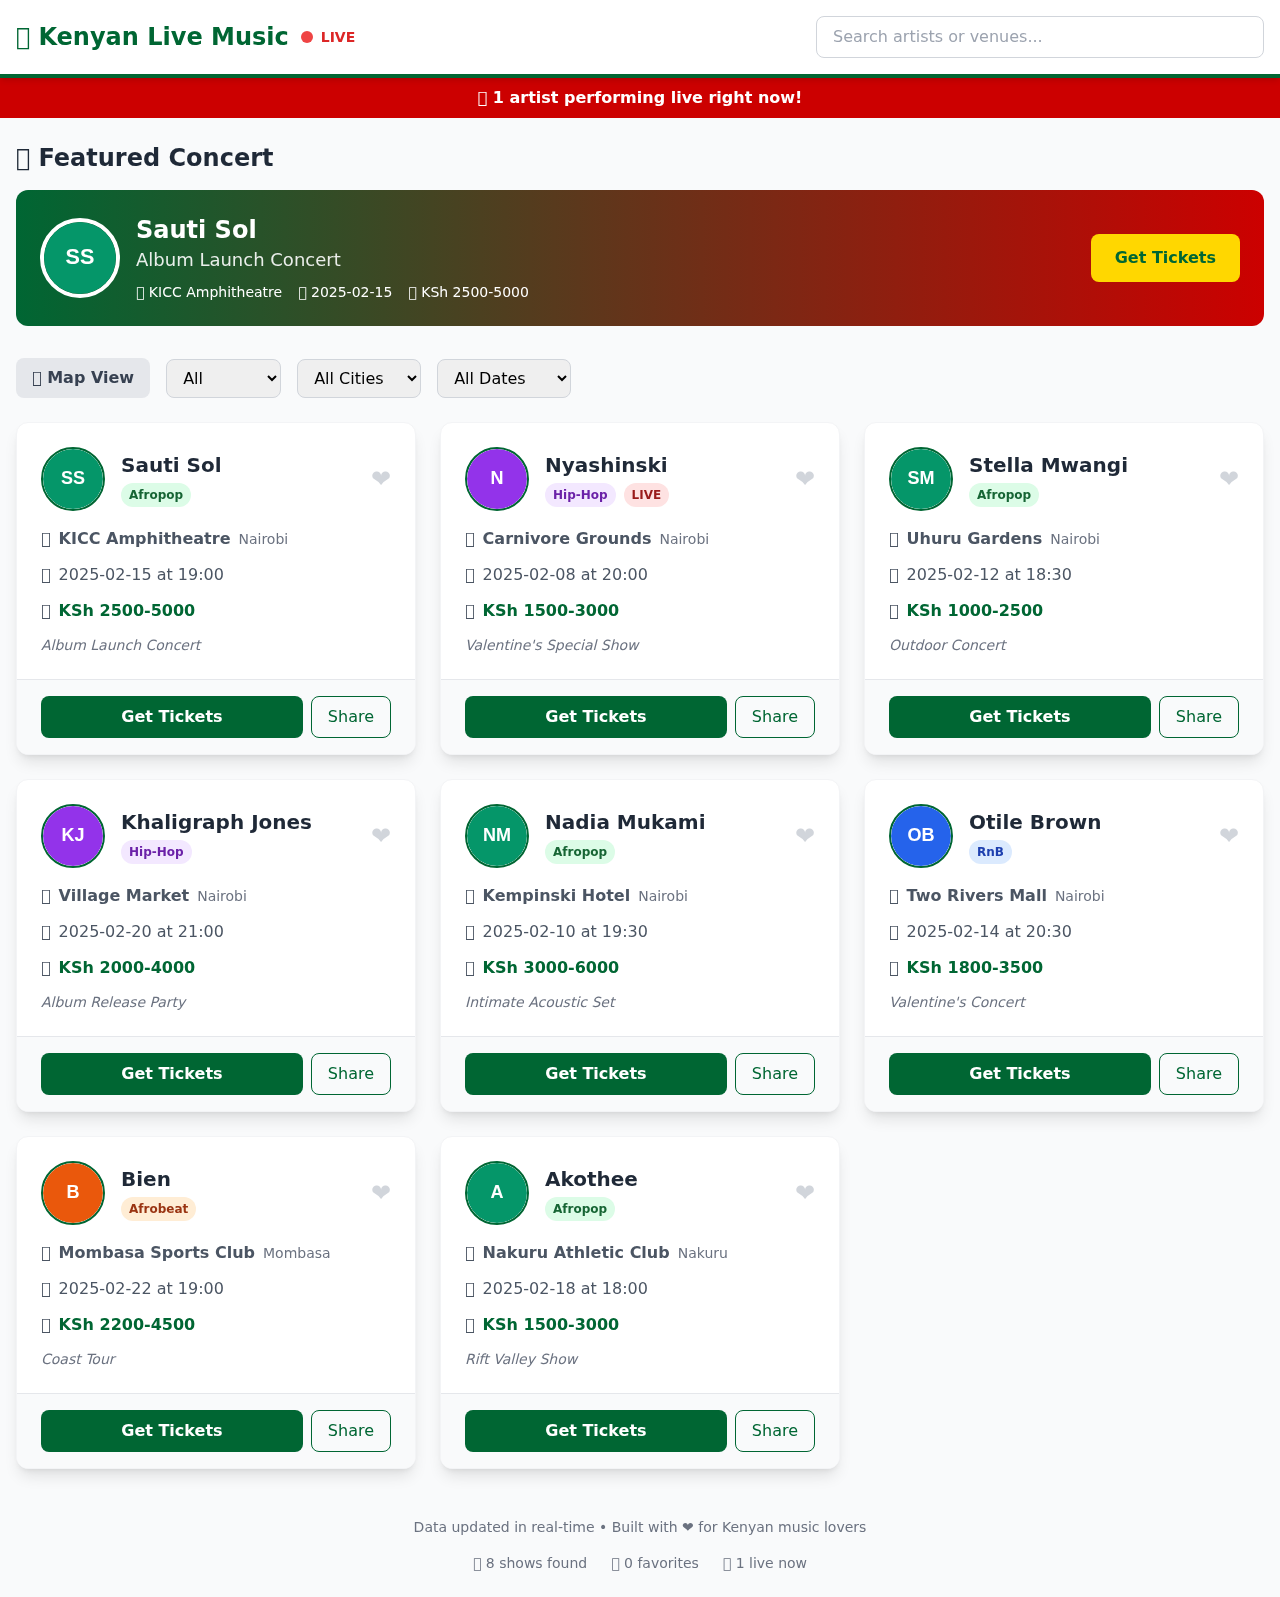Screen dimensions: 1280x1597
Task: Get Tickets for Khaligraph Jones party
Action: [x=172, y=1074]
